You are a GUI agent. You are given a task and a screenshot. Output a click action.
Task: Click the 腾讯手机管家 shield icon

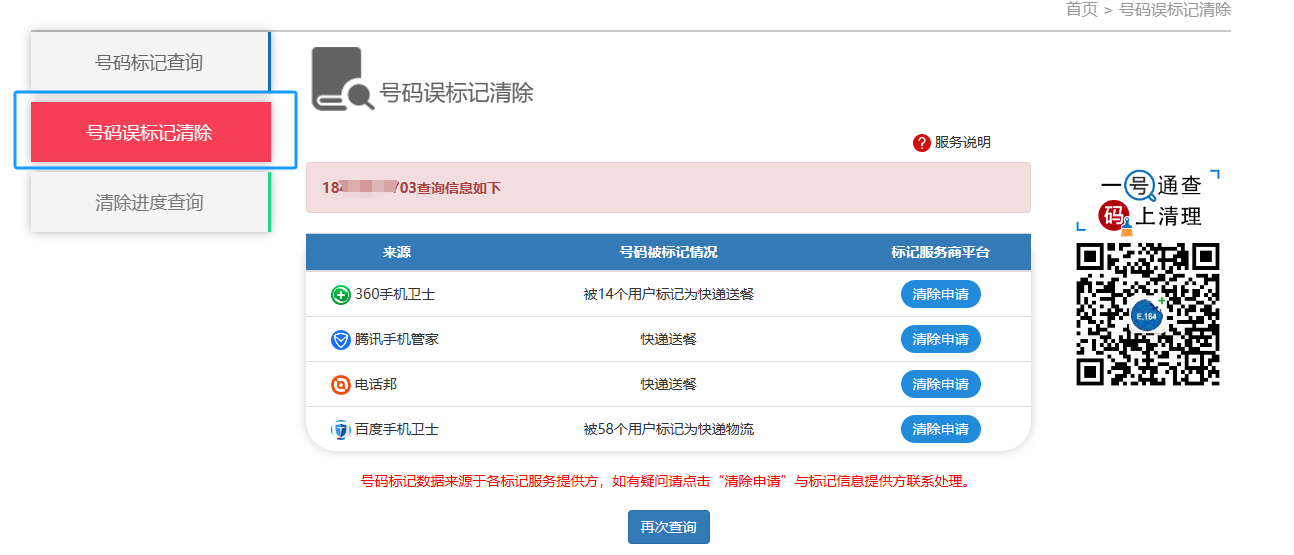[341, 340]
